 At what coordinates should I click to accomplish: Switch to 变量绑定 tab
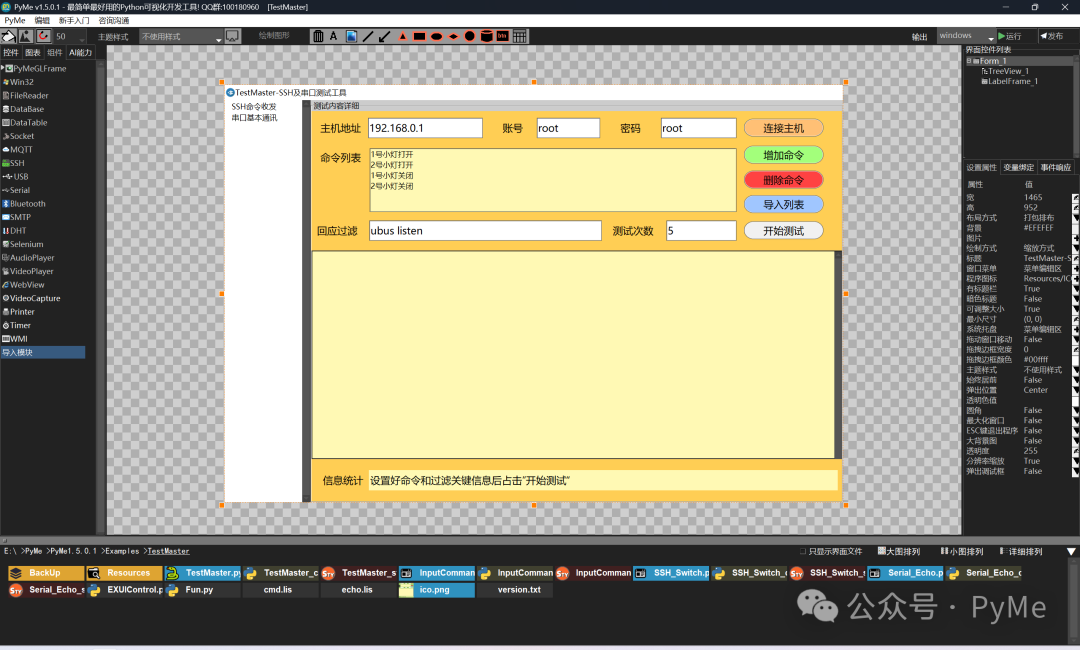[x=1018, y=167]
